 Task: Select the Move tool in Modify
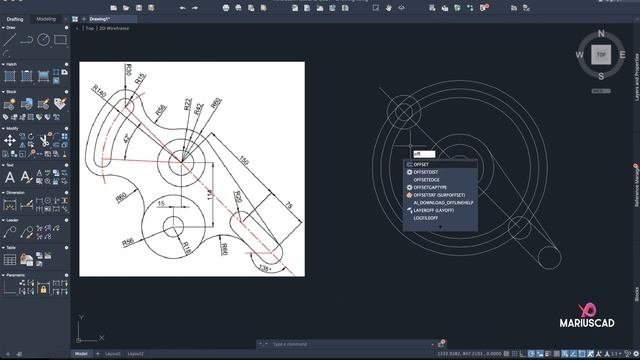10,140
